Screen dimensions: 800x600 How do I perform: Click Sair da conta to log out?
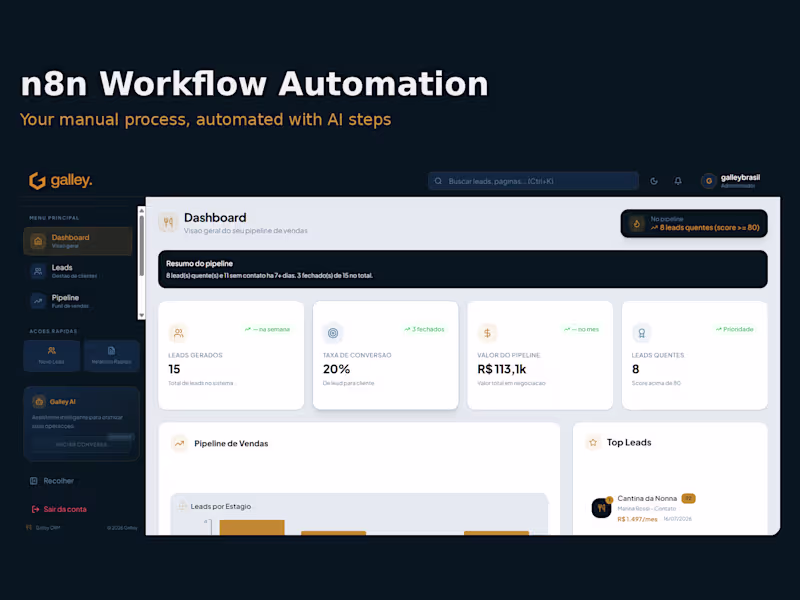[59, 509]
